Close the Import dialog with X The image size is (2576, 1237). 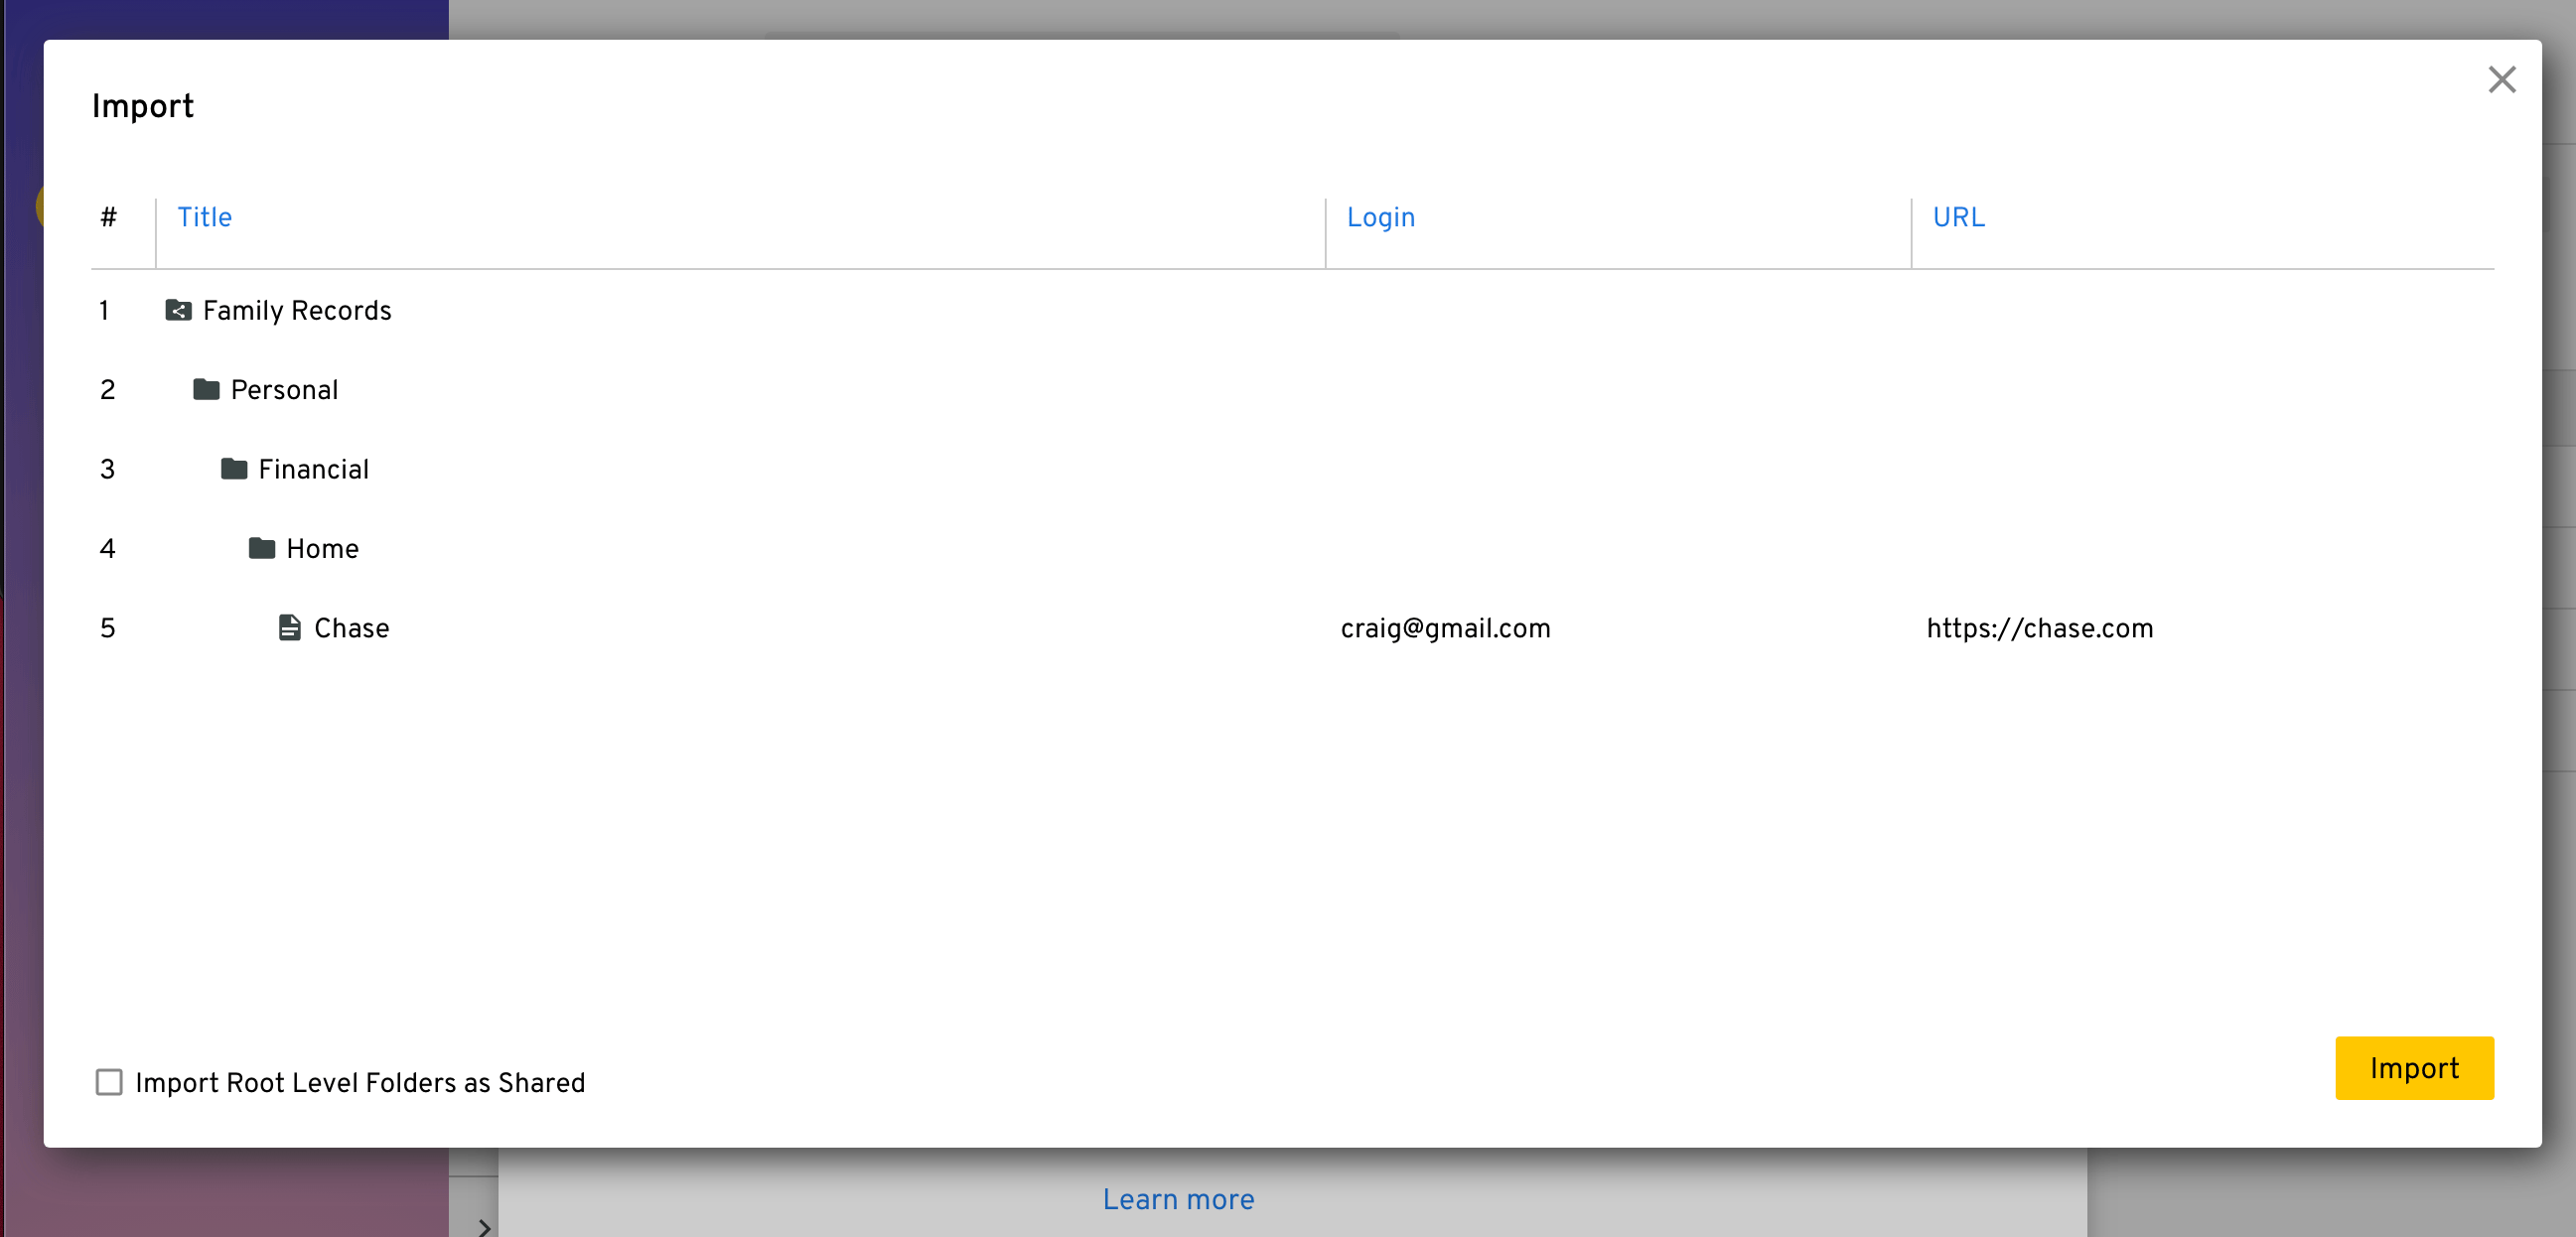click(x=2501, y=80)
